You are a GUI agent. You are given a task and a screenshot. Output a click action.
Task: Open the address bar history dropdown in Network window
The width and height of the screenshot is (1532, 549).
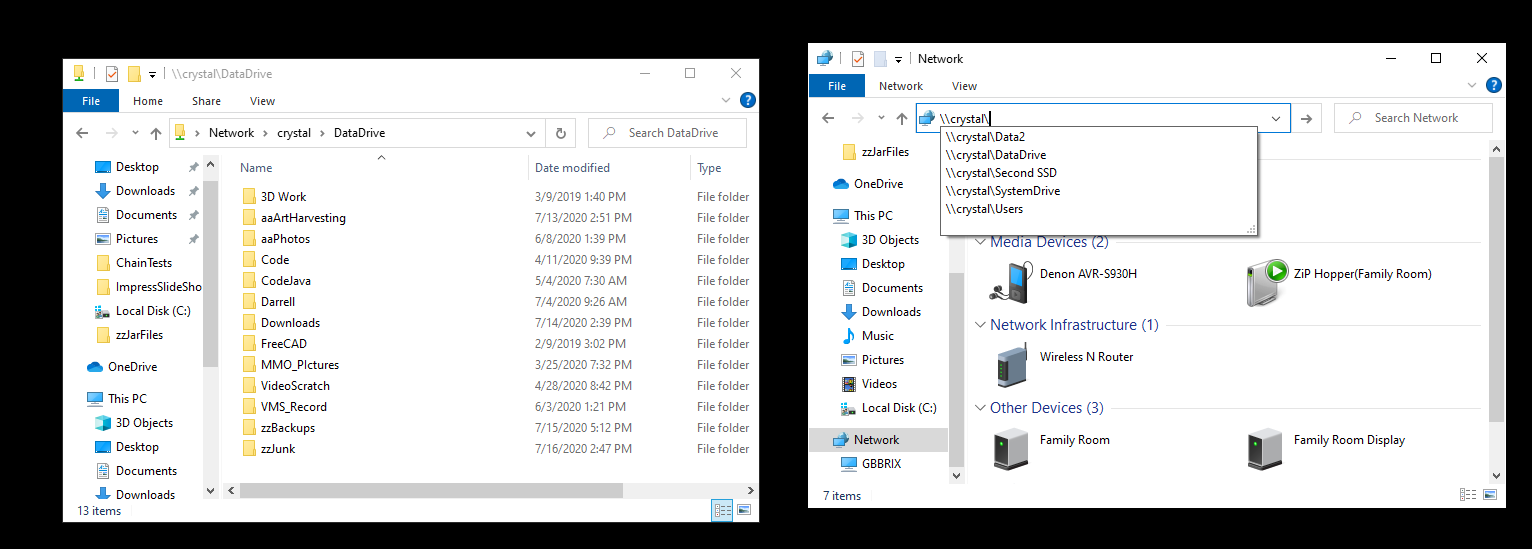point(1276,118)
